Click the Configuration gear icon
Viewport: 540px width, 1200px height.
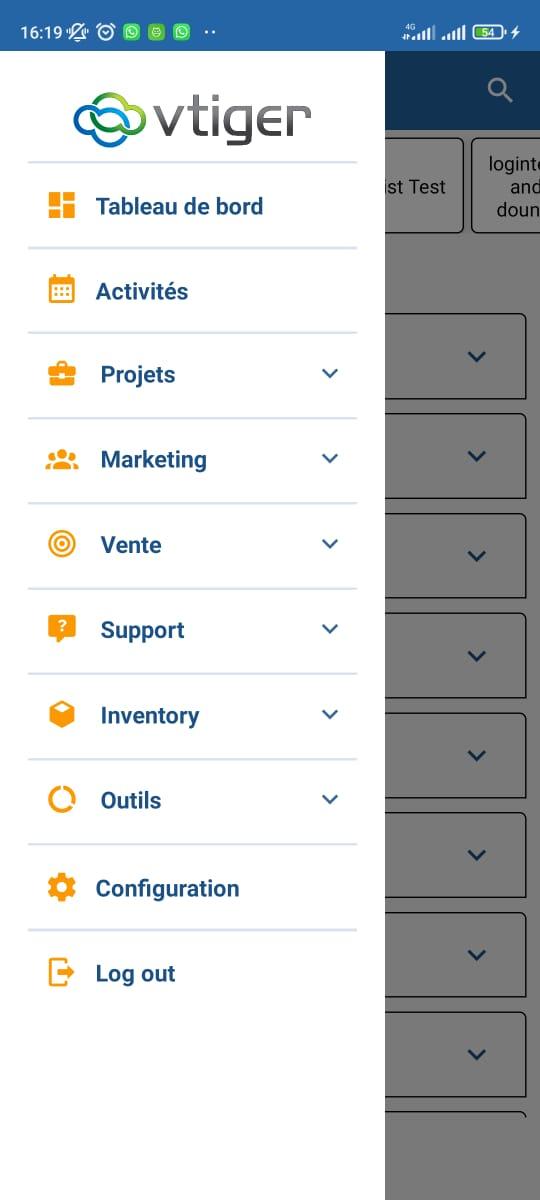coord(62,887)
